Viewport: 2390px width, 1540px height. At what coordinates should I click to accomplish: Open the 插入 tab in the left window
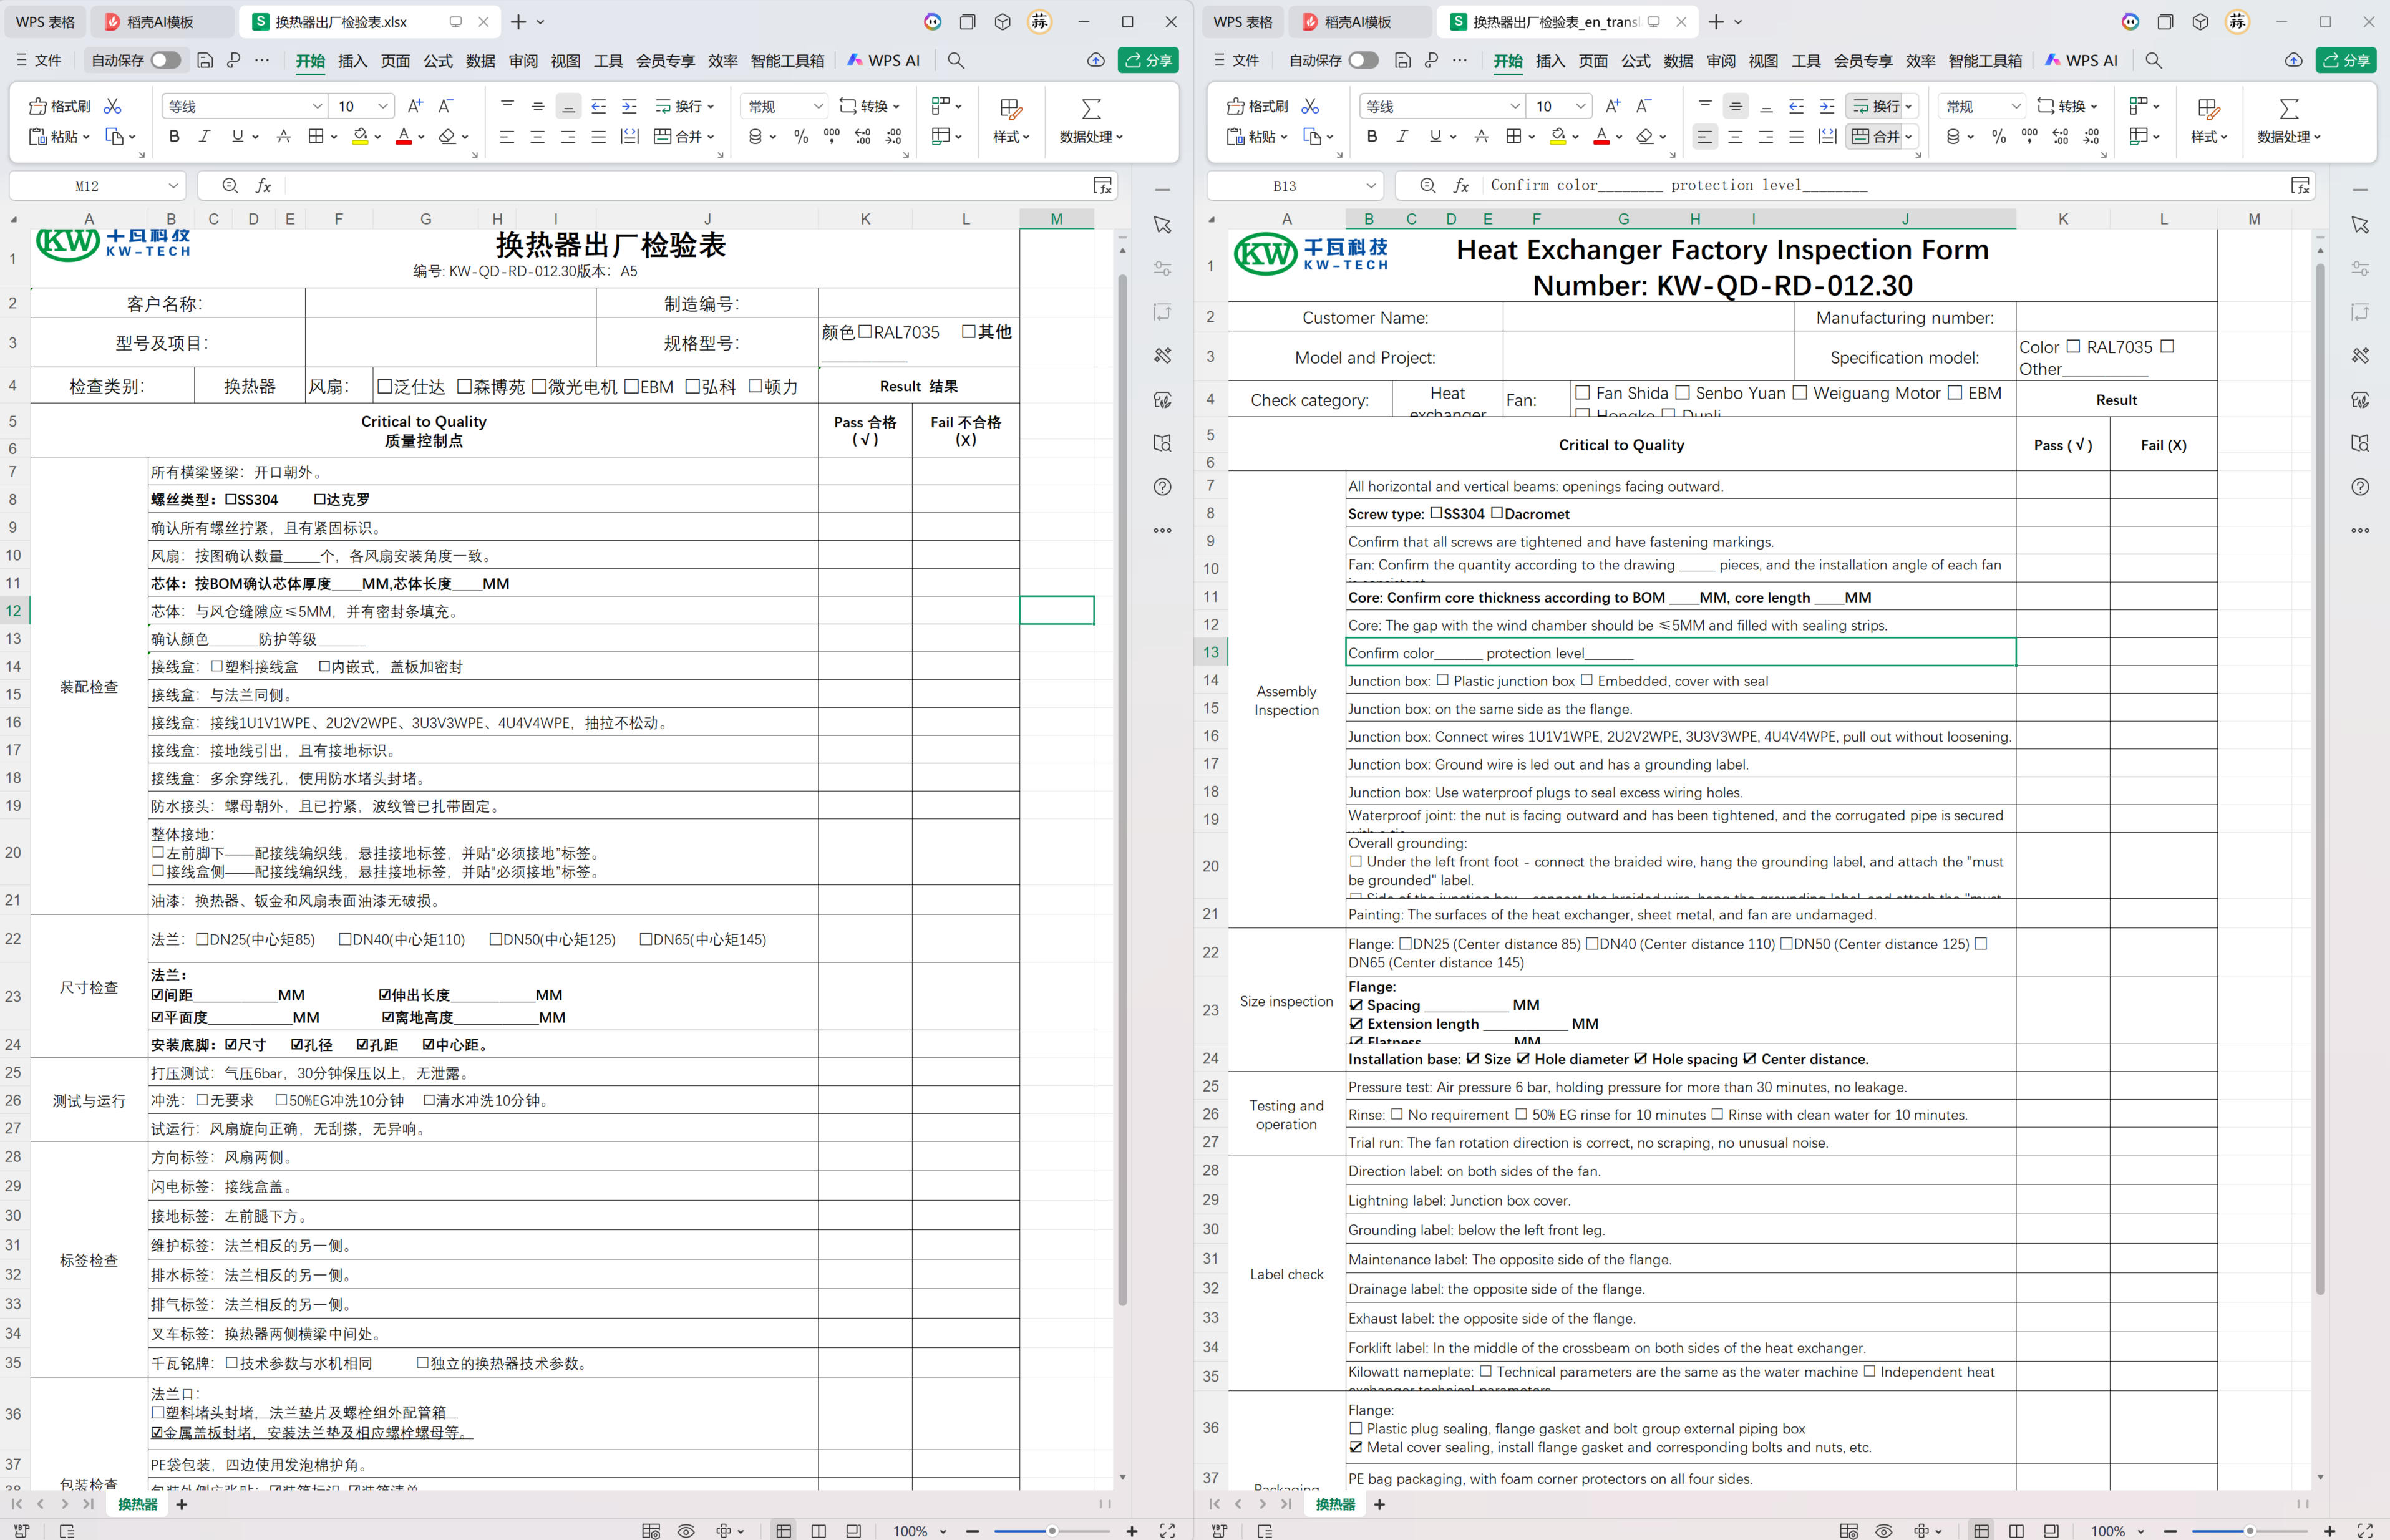353,60
